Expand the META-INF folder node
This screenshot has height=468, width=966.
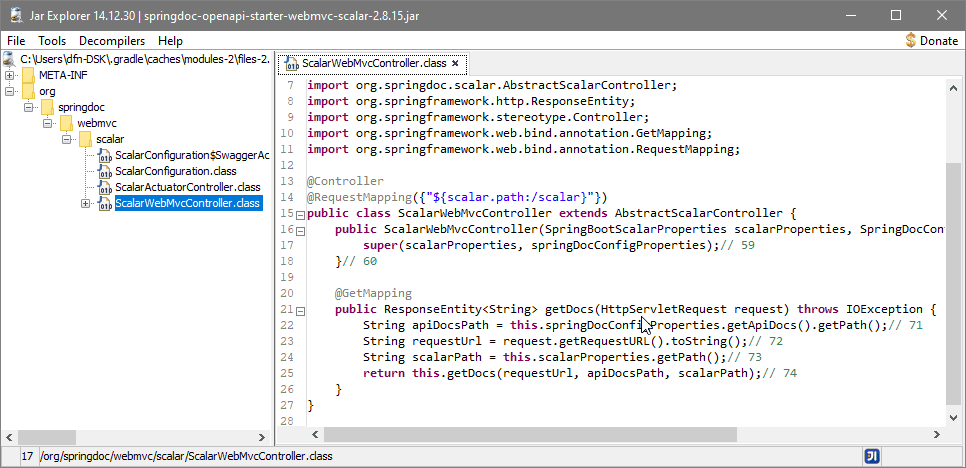click(9, 75)
